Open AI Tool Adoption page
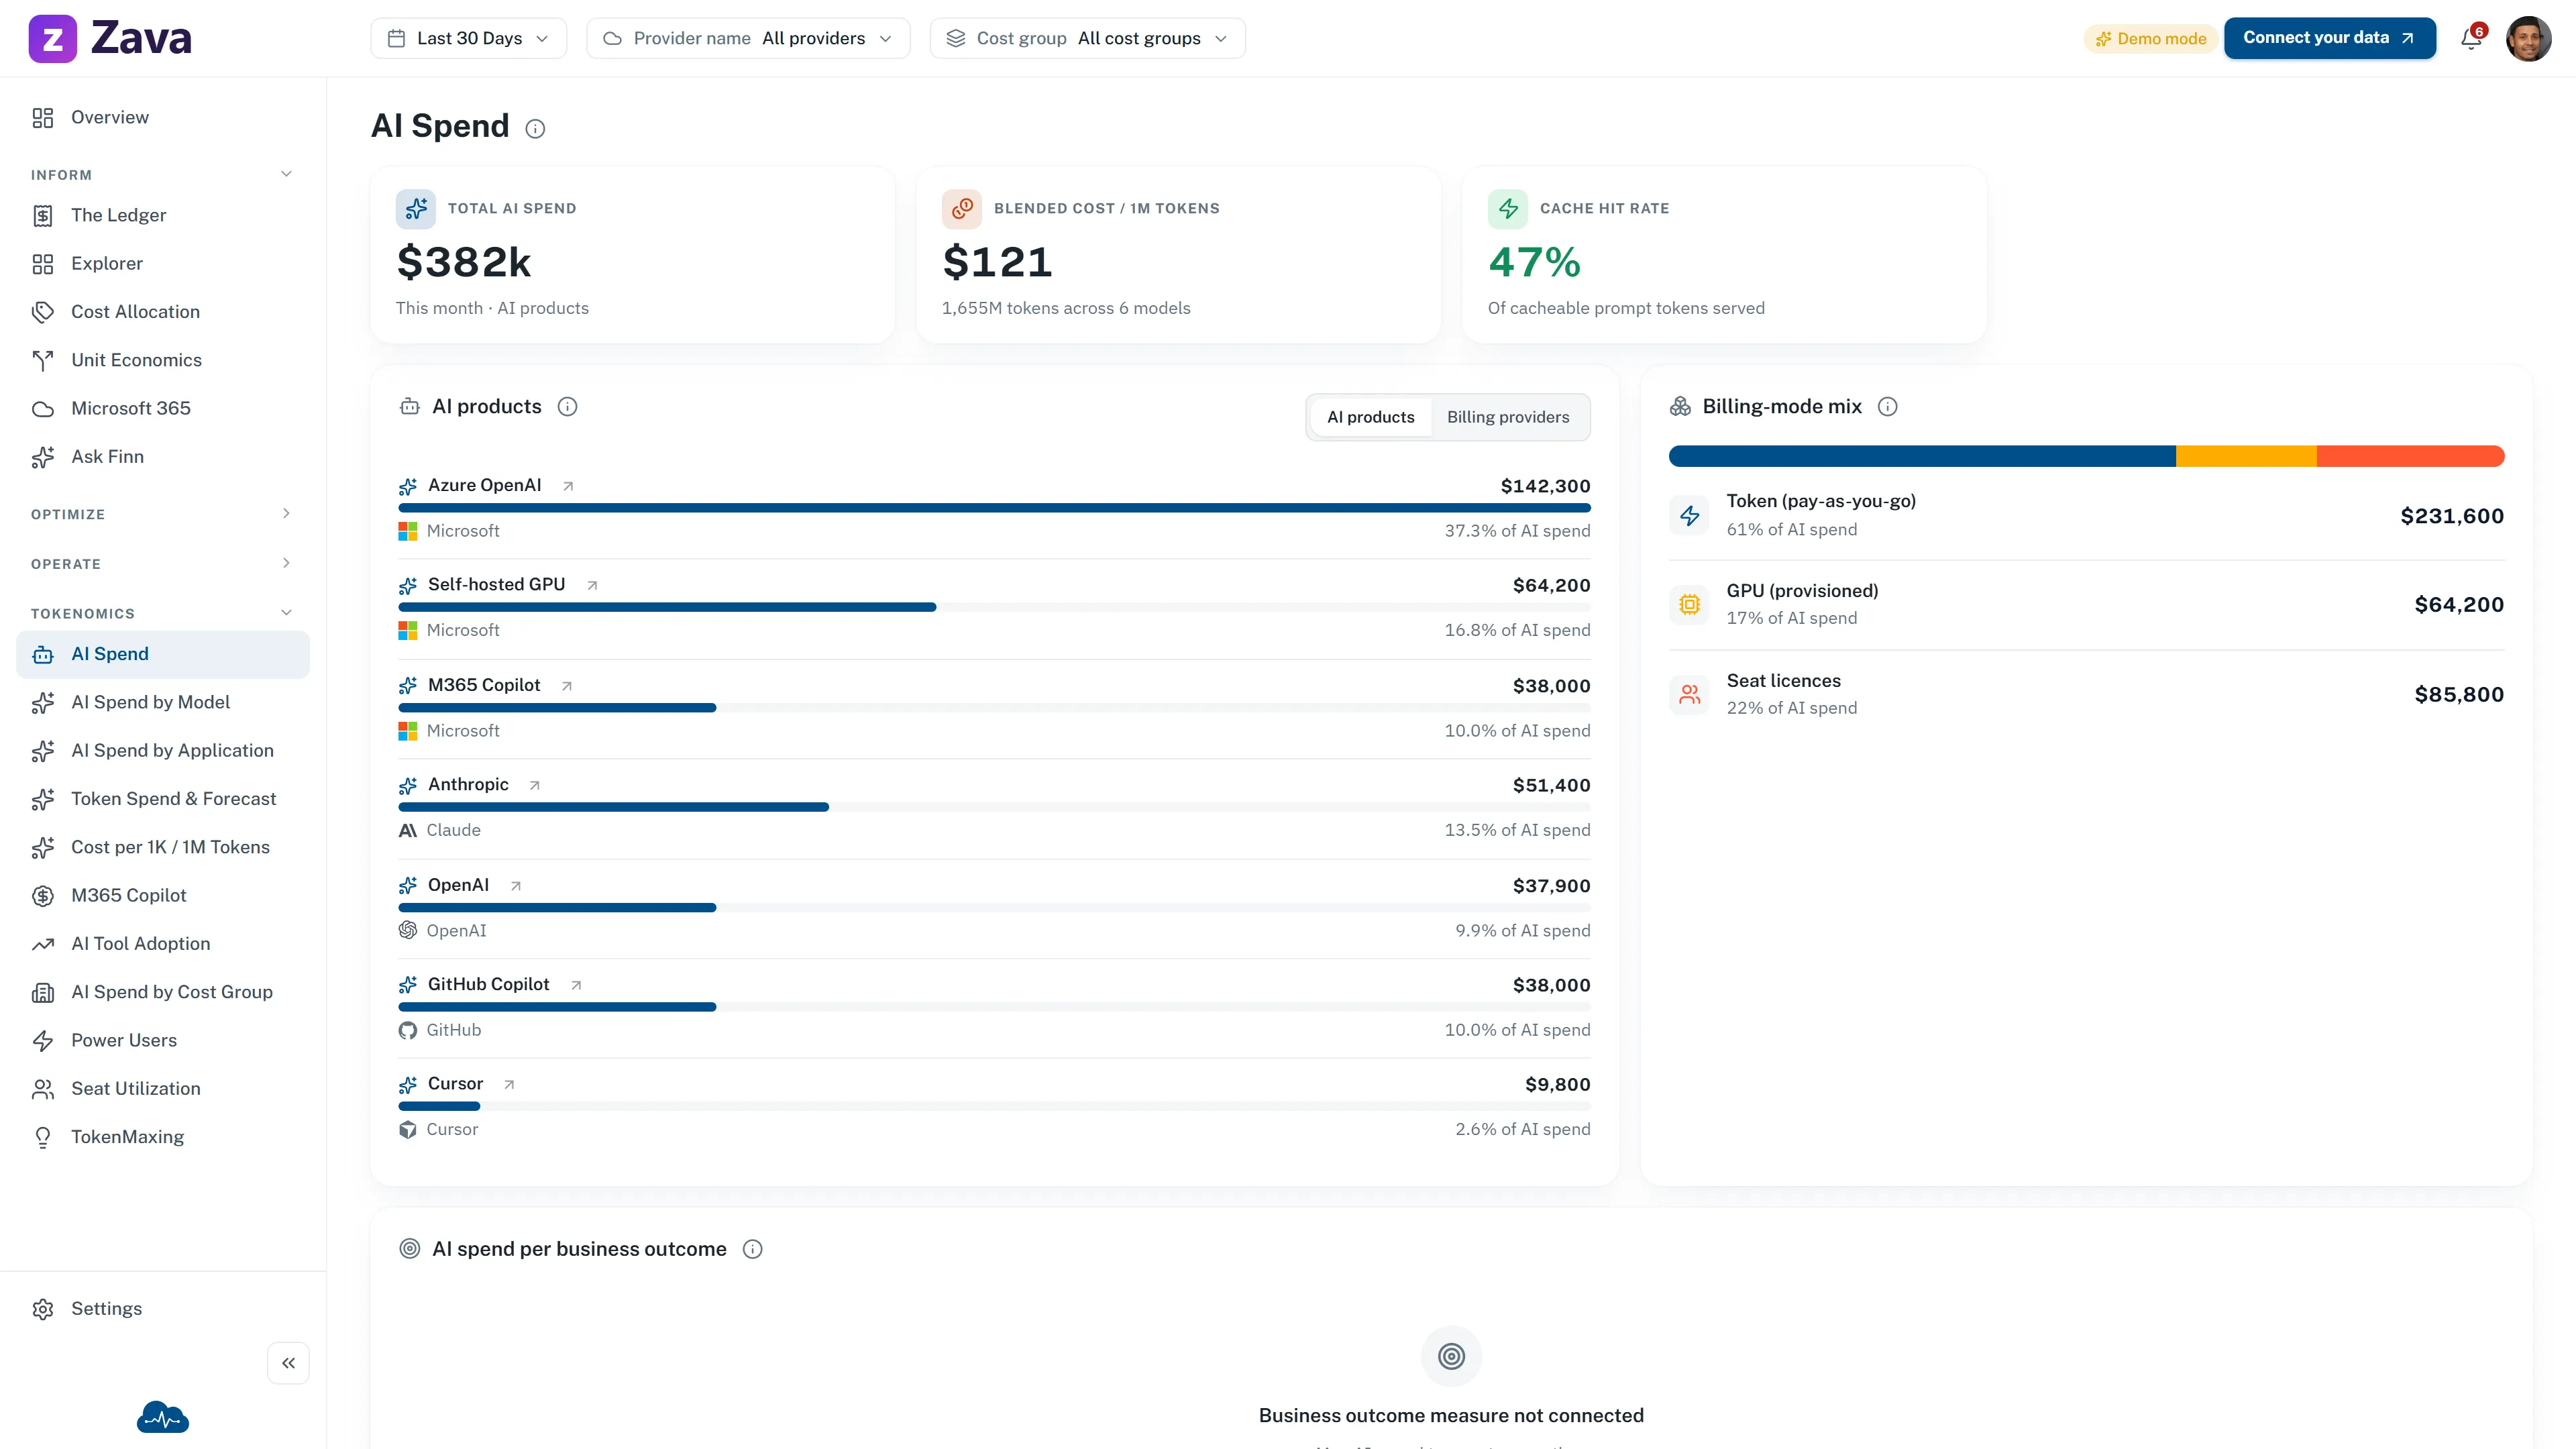The height and width of the screenshot is (1449, 2576). click(163, 944)
